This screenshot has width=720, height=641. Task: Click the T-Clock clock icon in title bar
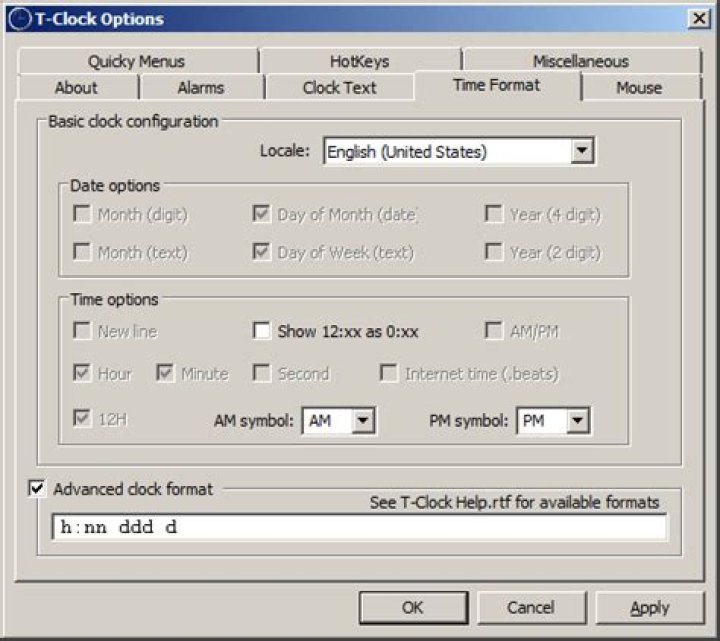[x=20, y=19]
